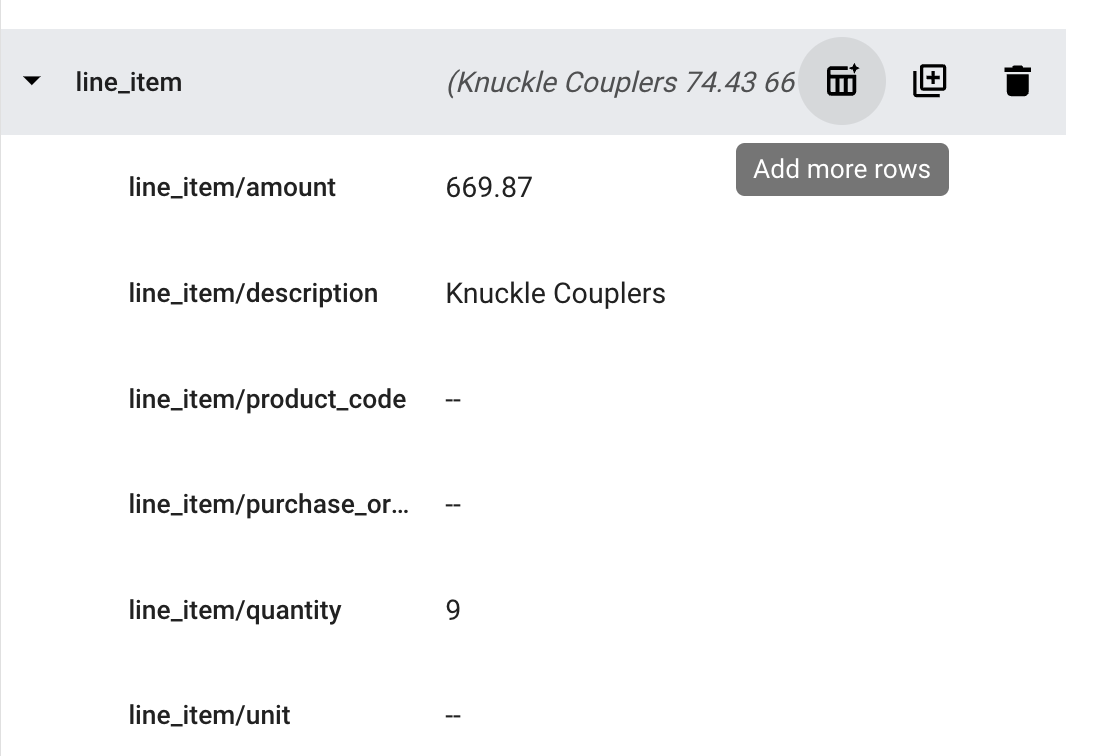Collapse the line_item section arrow
The width and height of the screenshot is (1098, 756).
[32, 81]
